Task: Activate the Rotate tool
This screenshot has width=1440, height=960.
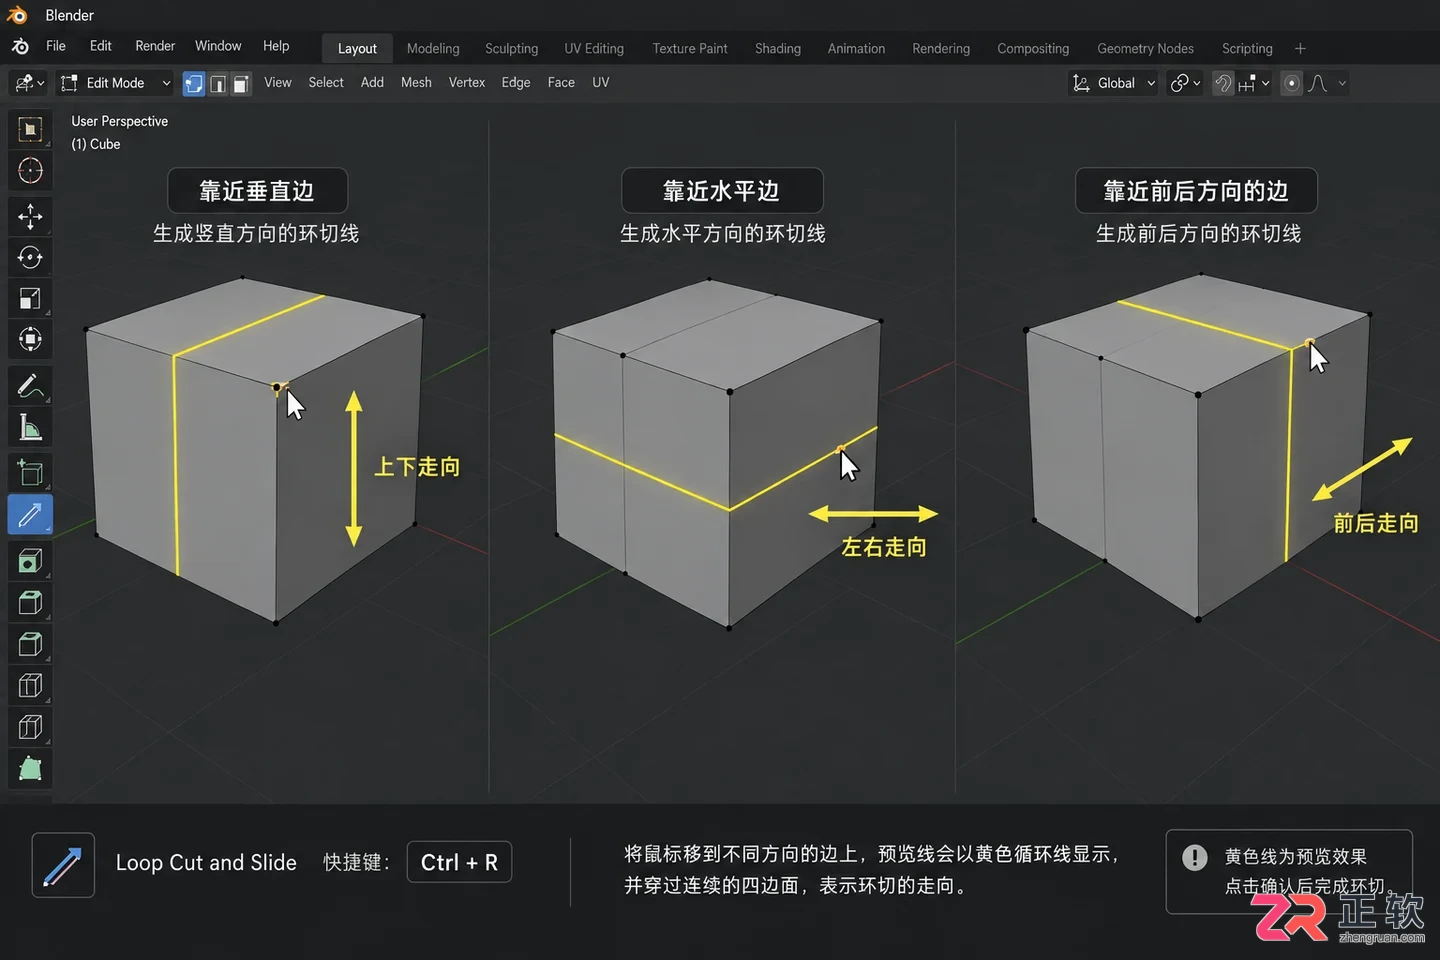Action: (x=30, y=257)
